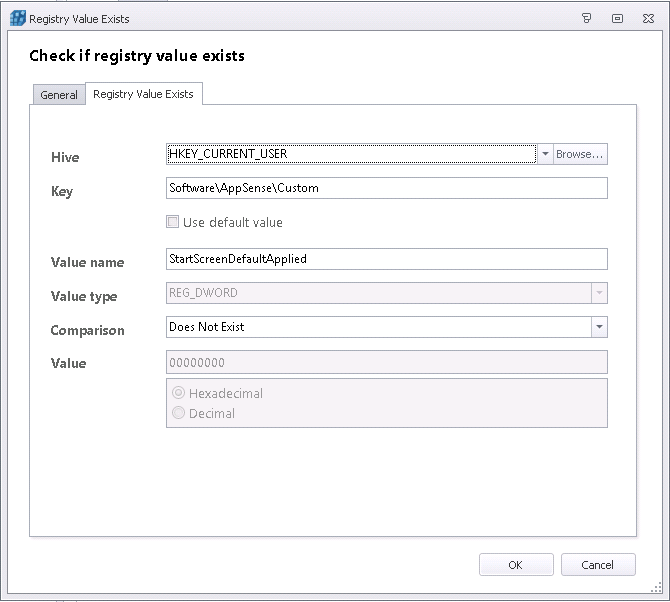Click the Value field showing 00000000
Viewport: 670px width, 602px height.
(386, 363)
